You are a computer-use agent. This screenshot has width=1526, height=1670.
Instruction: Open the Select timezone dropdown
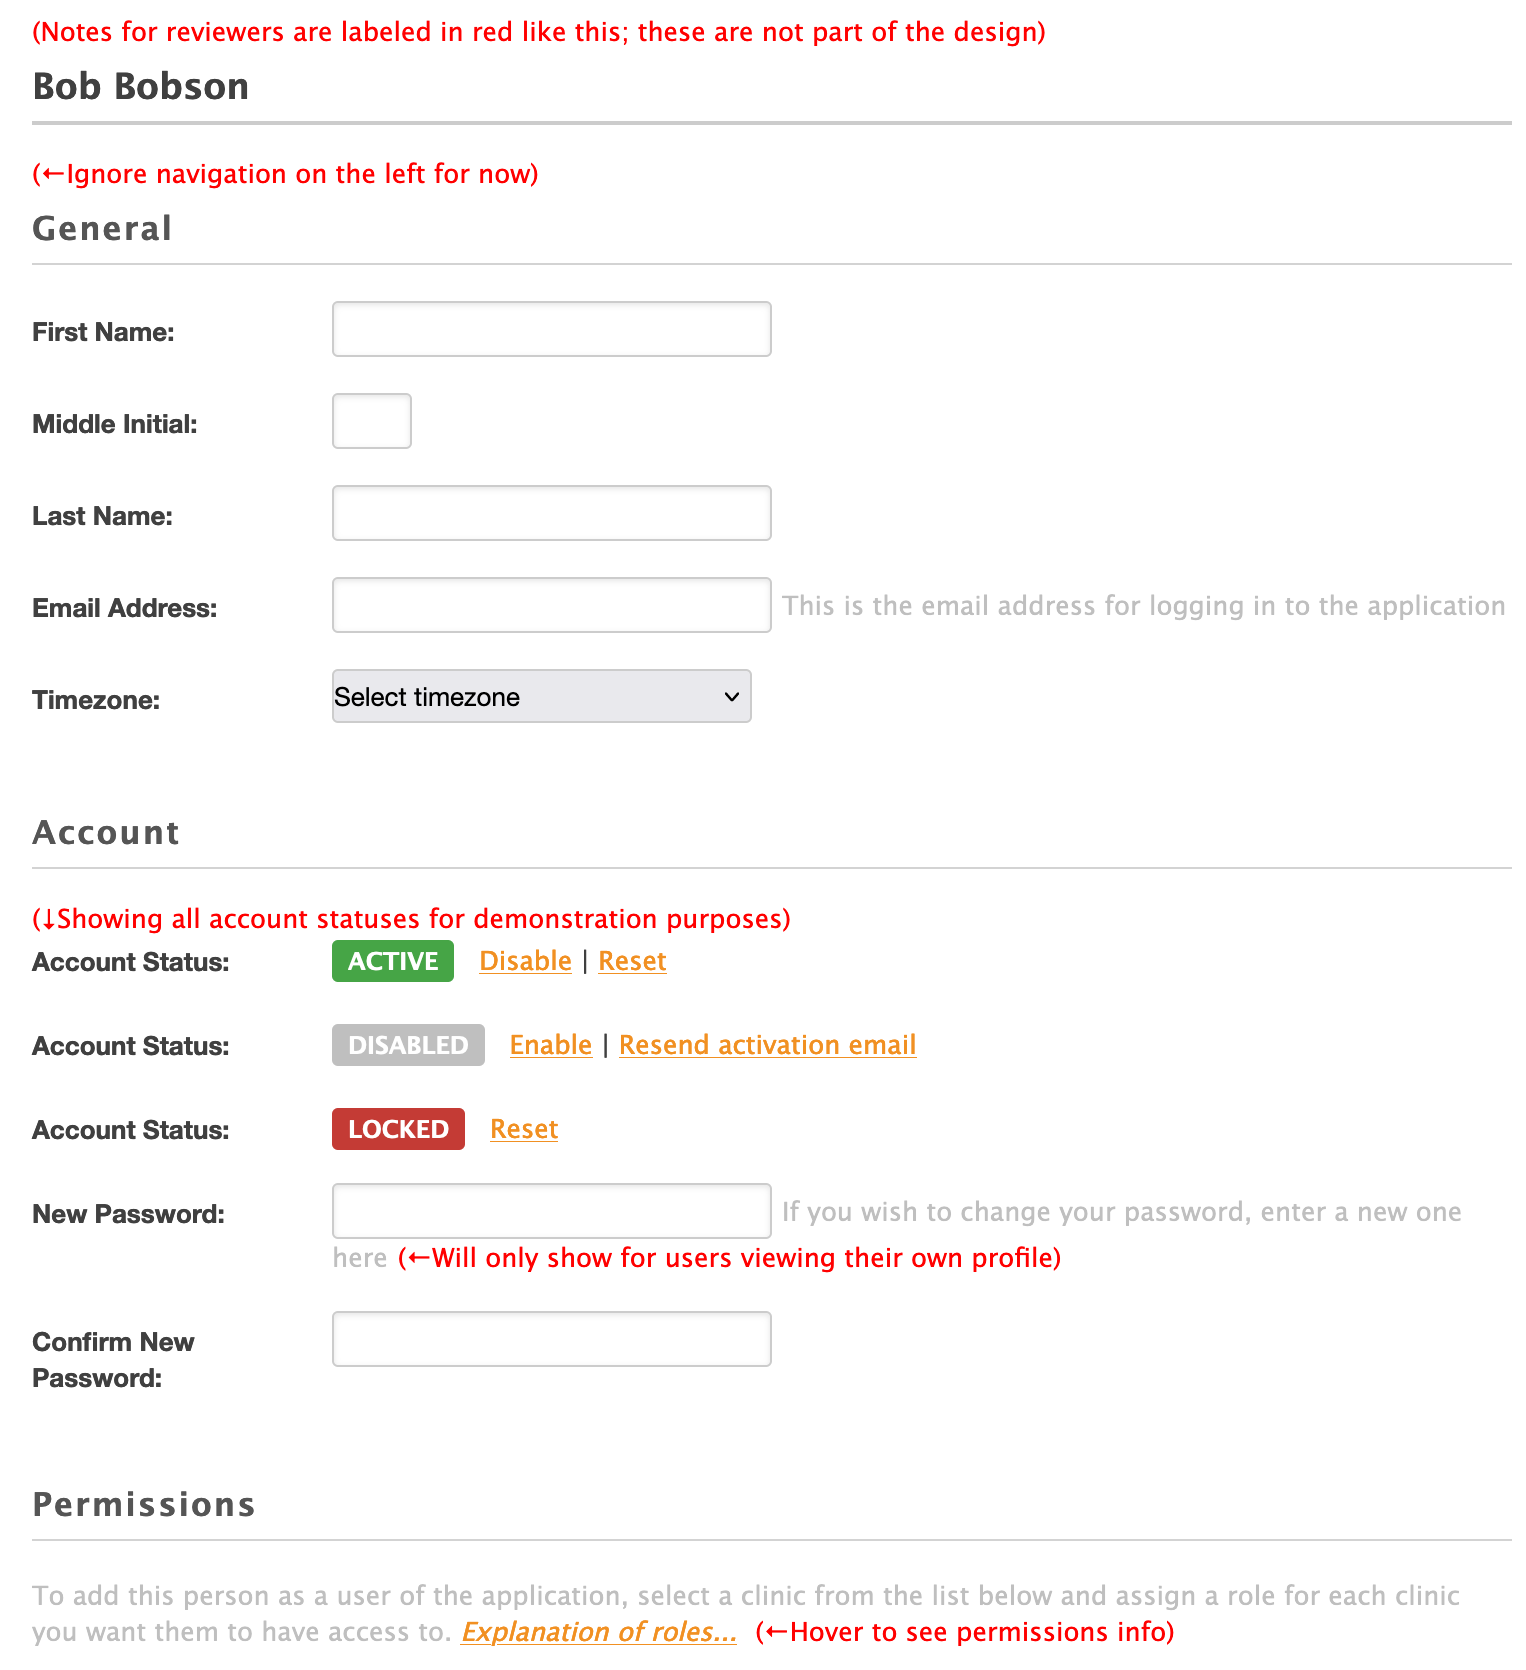(x=541, y=696)
